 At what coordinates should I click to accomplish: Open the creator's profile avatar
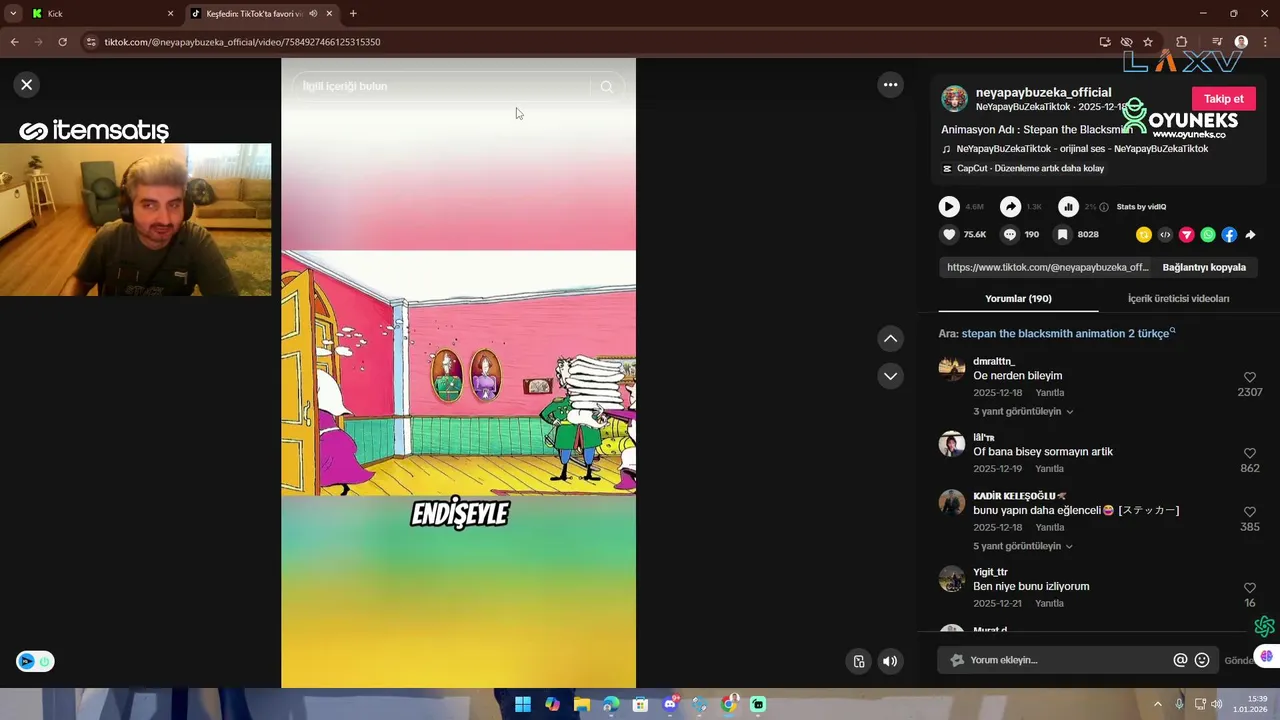955,99
